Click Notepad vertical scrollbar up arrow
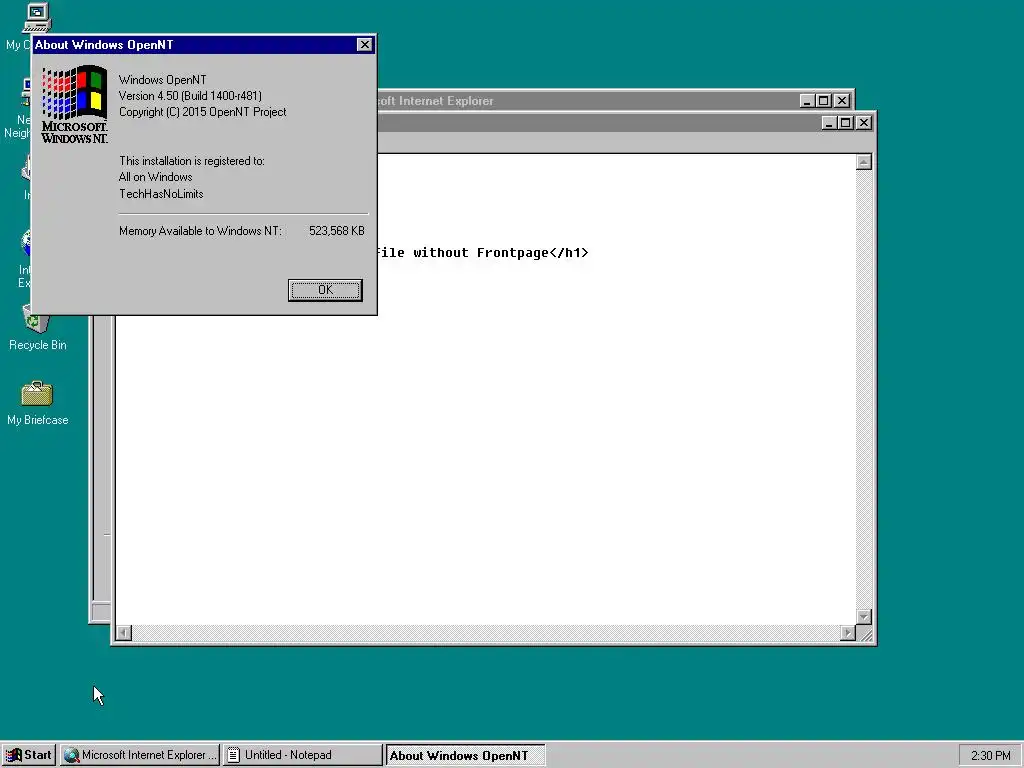 click(x=864, y=162)
